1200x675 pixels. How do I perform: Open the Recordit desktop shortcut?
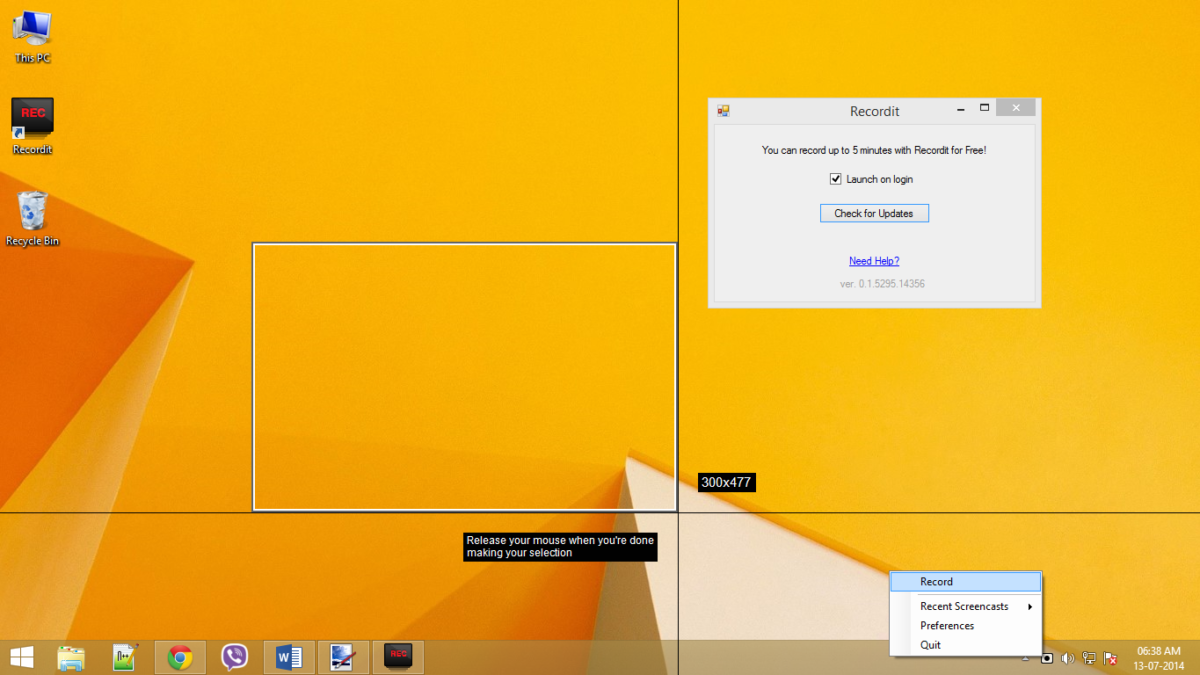click(32, 126)
